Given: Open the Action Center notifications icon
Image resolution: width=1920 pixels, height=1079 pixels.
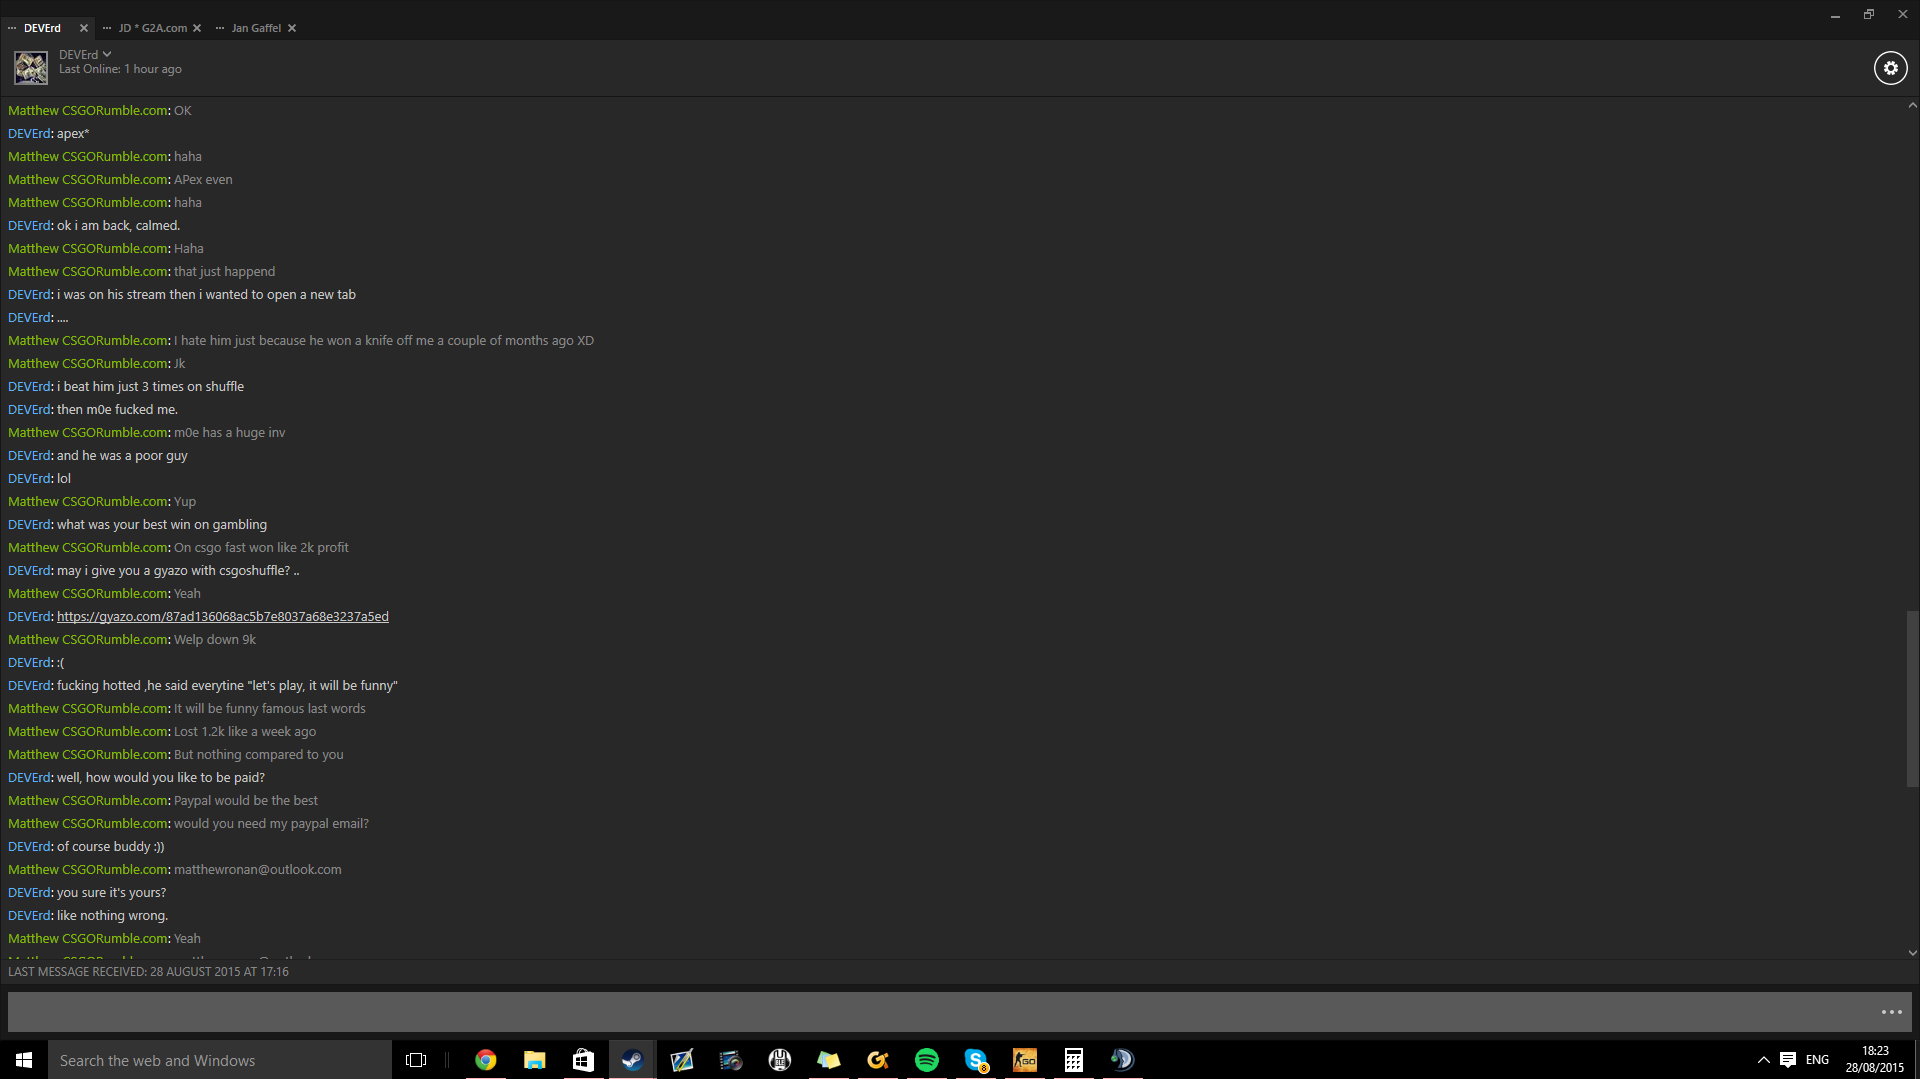Looking at the screenshot, I should coord(1788,1060).
